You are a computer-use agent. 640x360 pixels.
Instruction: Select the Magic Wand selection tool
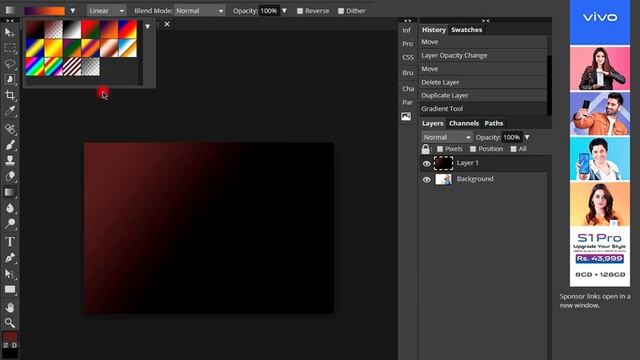coord(9,79)
